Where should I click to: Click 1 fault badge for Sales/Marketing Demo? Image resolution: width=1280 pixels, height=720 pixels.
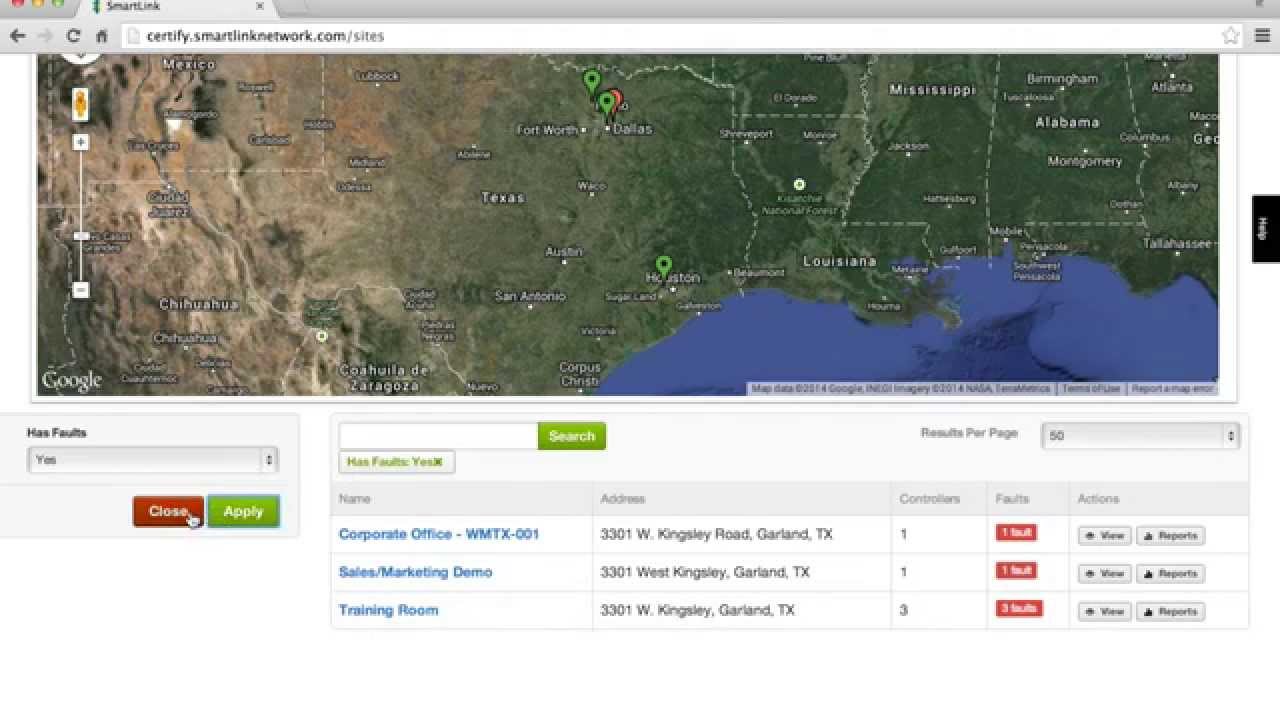pos(1016,571)
